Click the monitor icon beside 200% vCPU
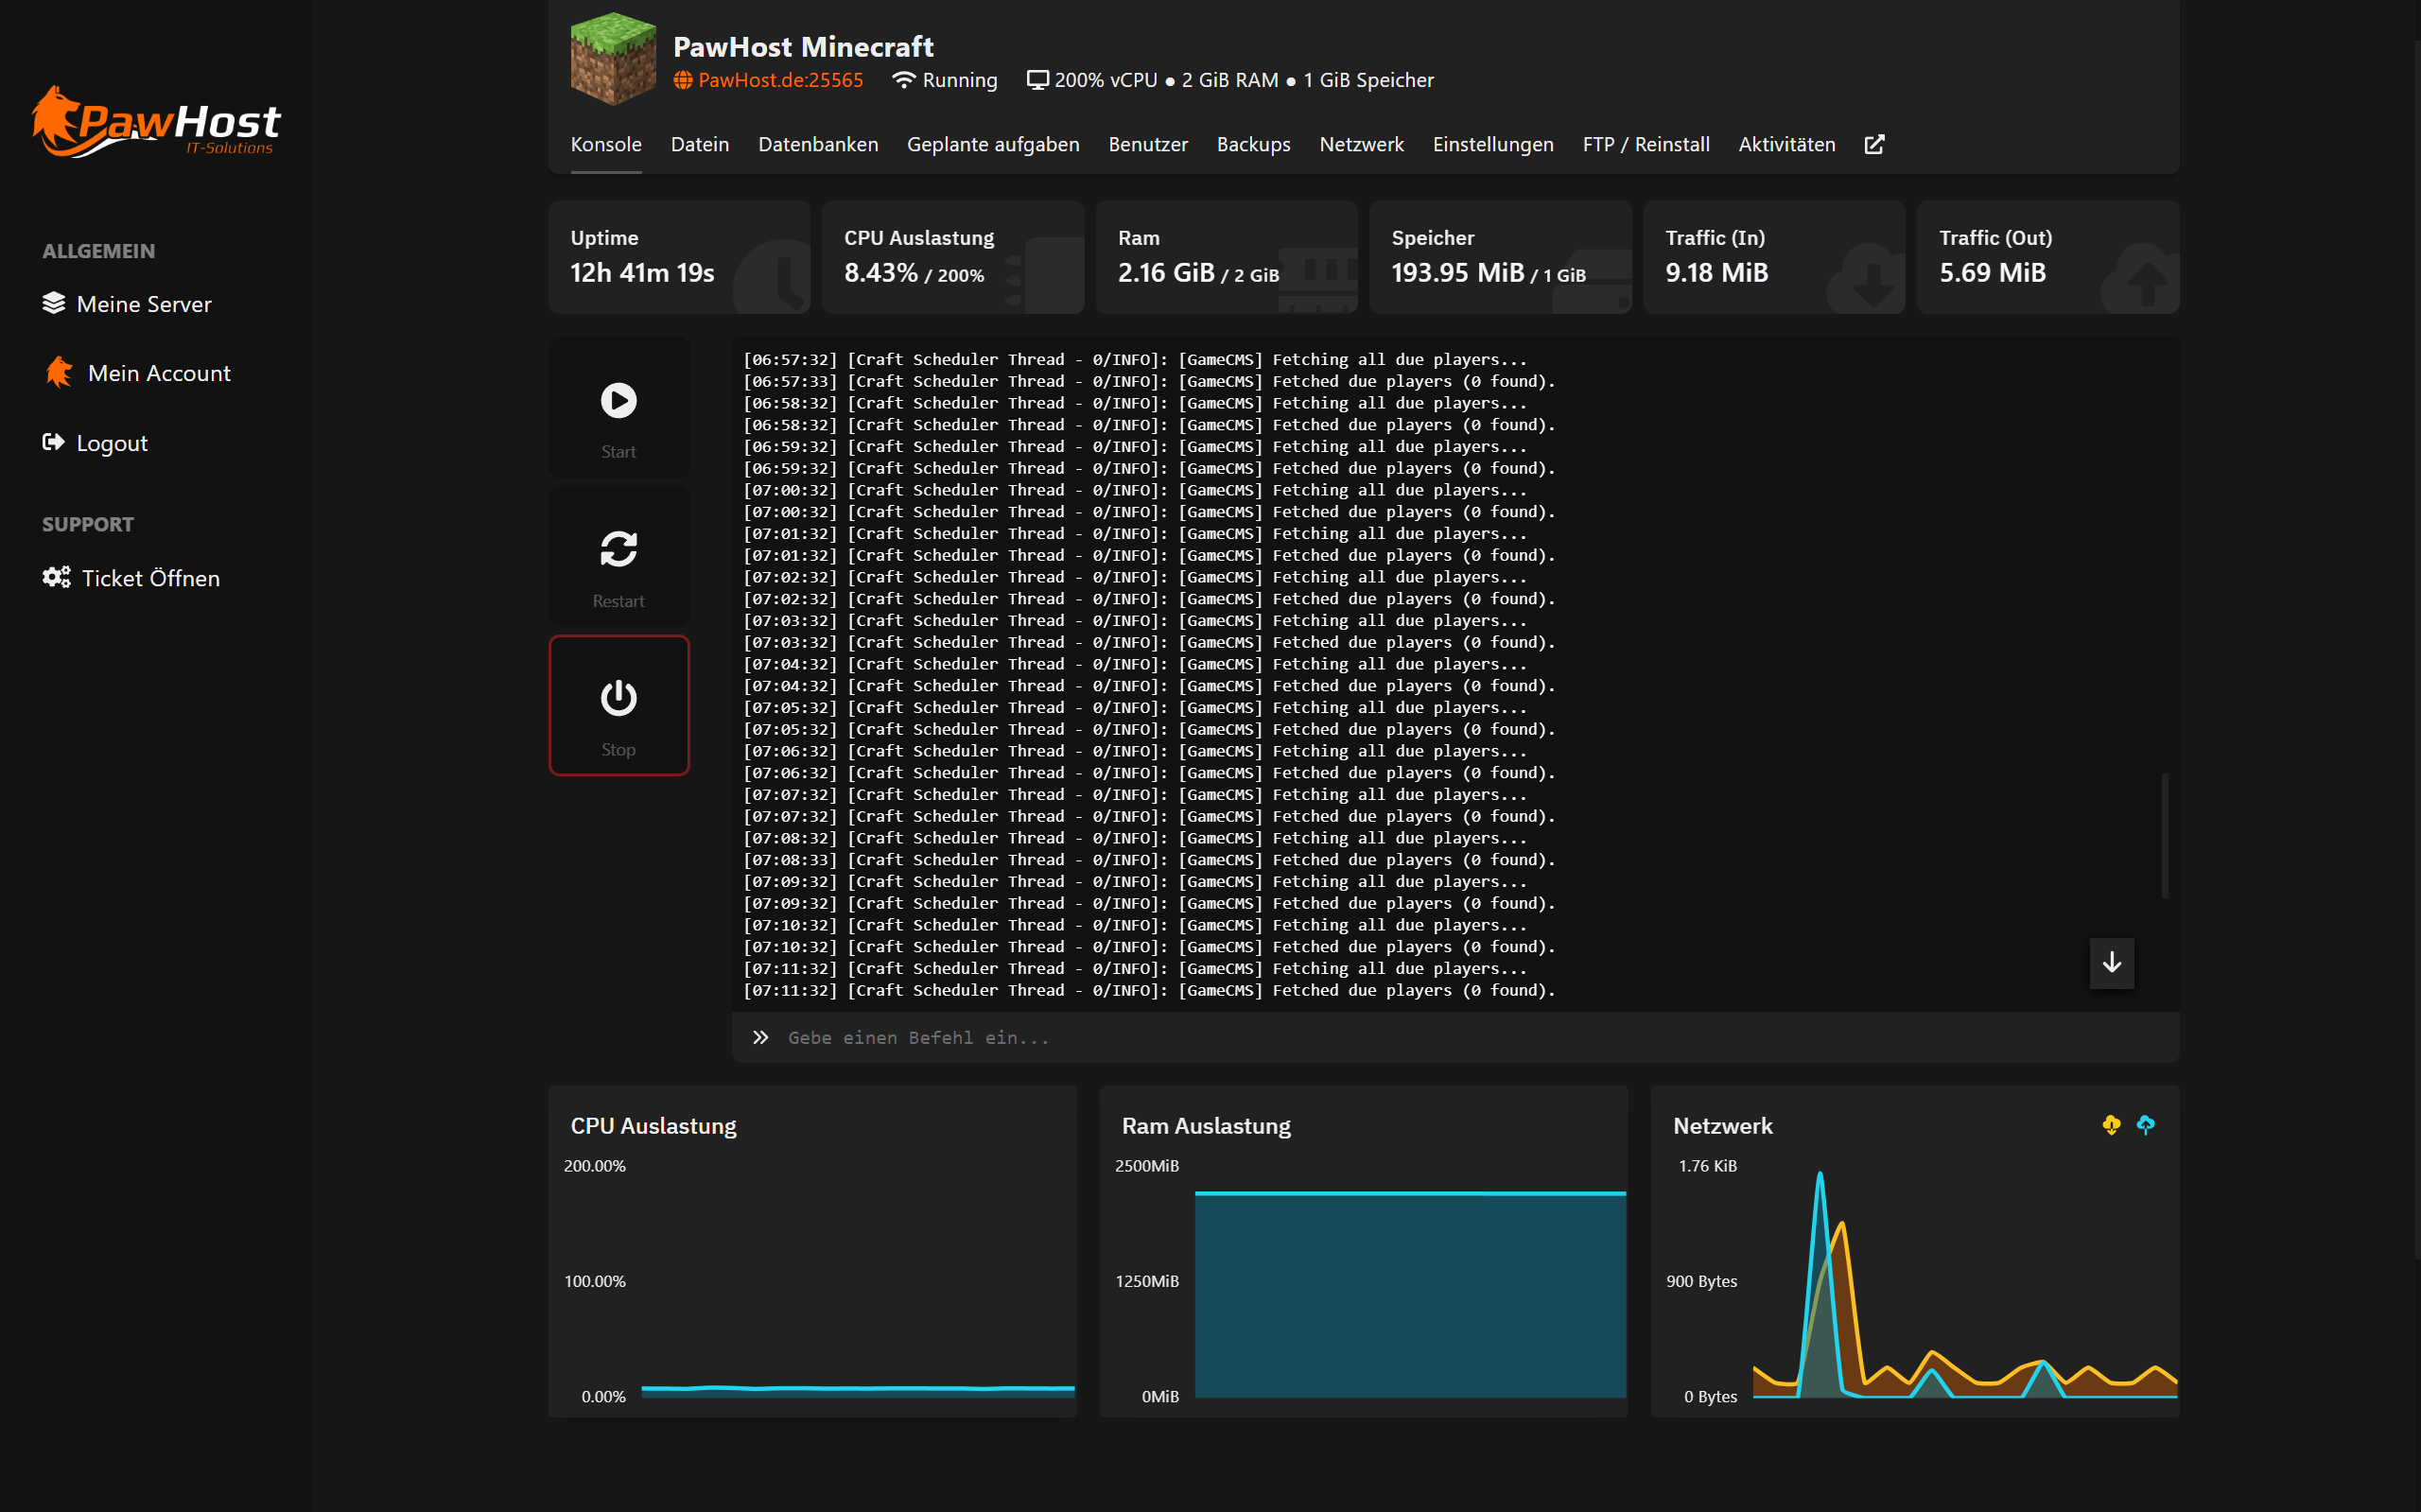This screenshot has width=2421, height=1512. (x=1038, y=80)
